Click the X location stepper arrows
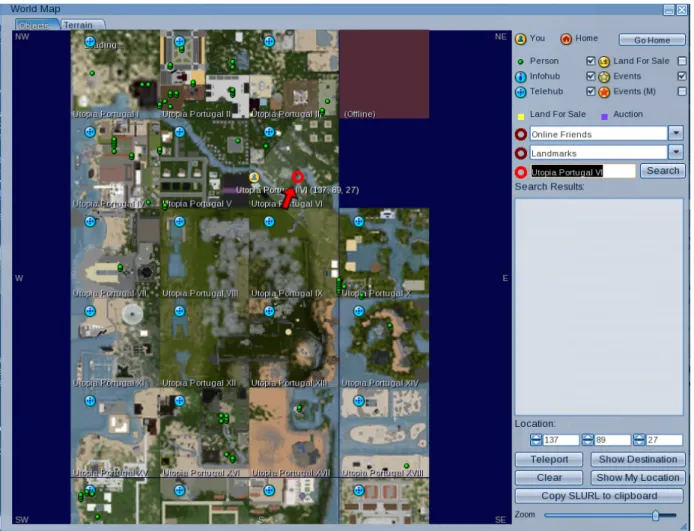The width and height of the screenshot is (694, 531). pyautogui.click(x=536, y=439)
